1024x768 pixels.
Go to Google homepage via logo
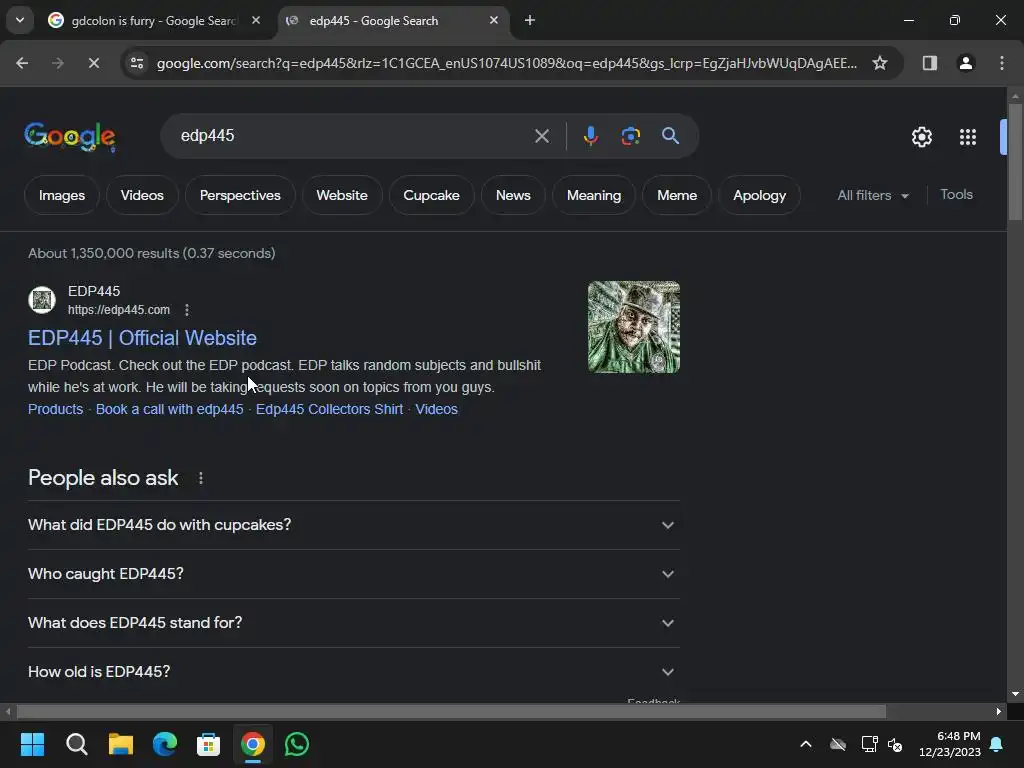(x=70, y=136)
